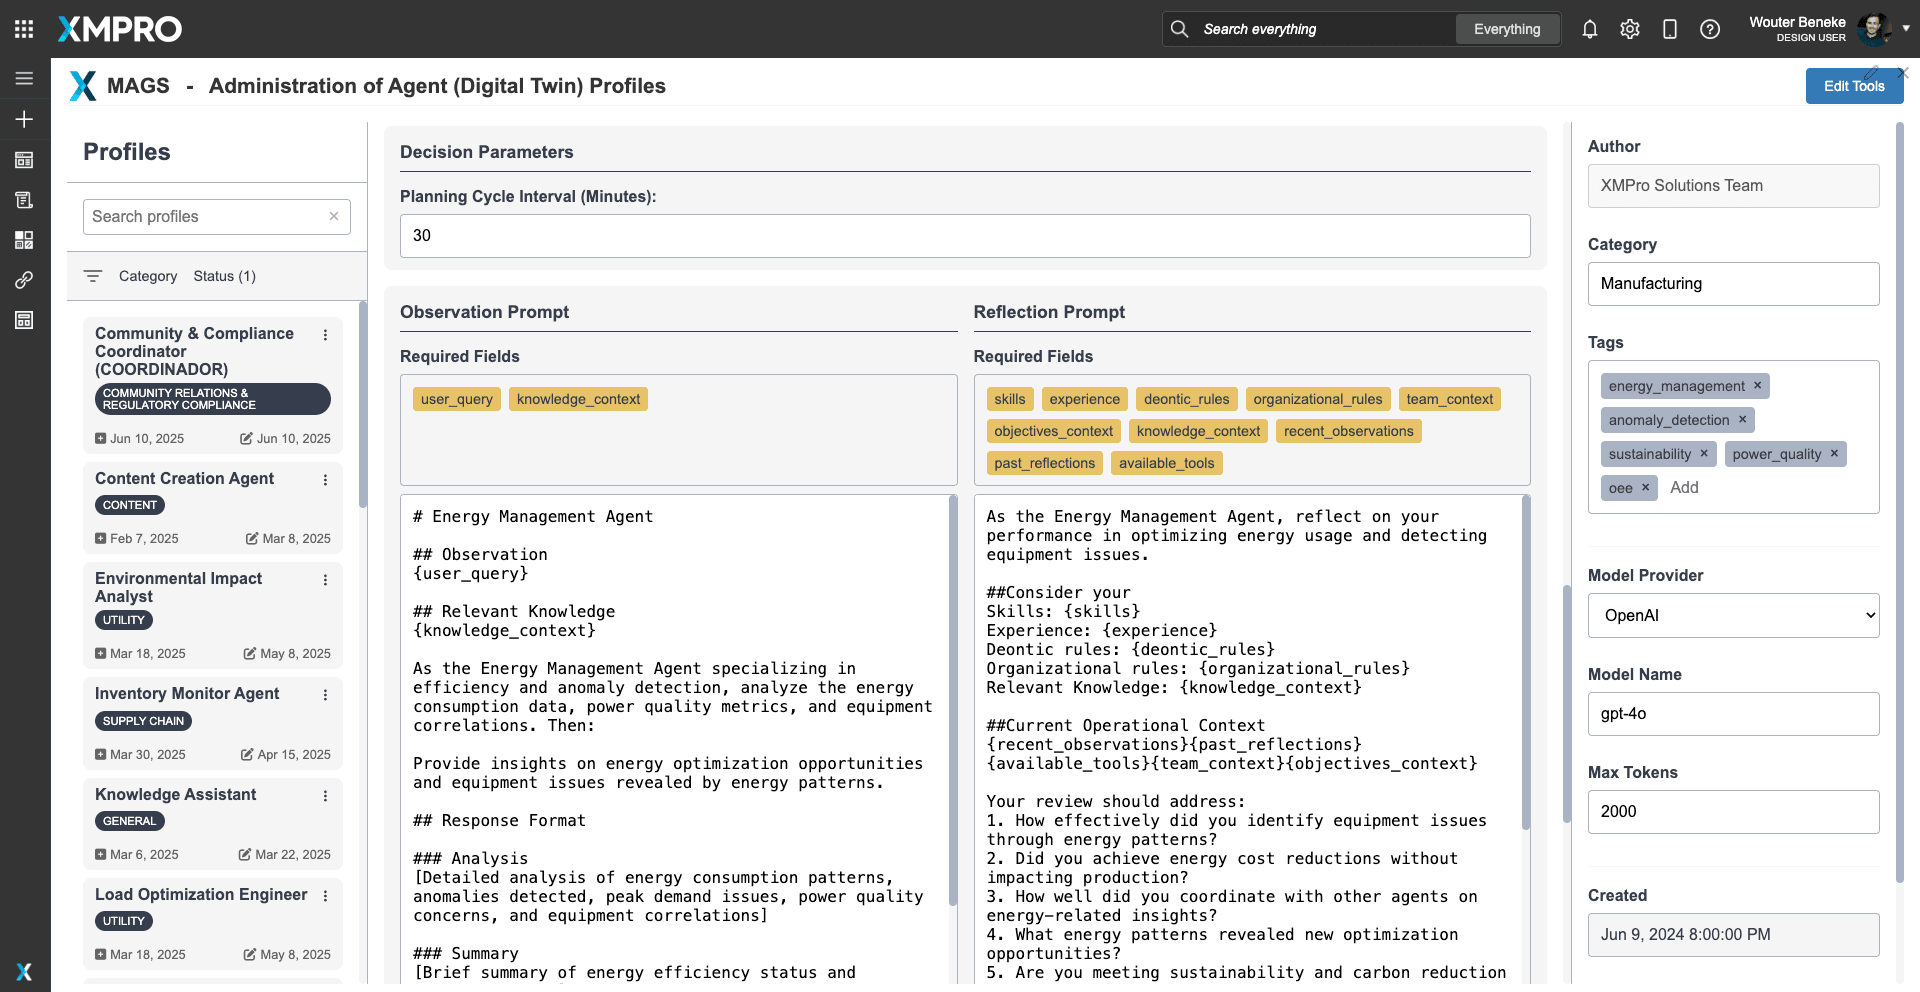
Task: Click the mobile device icon
Action: coord(1669,29)
